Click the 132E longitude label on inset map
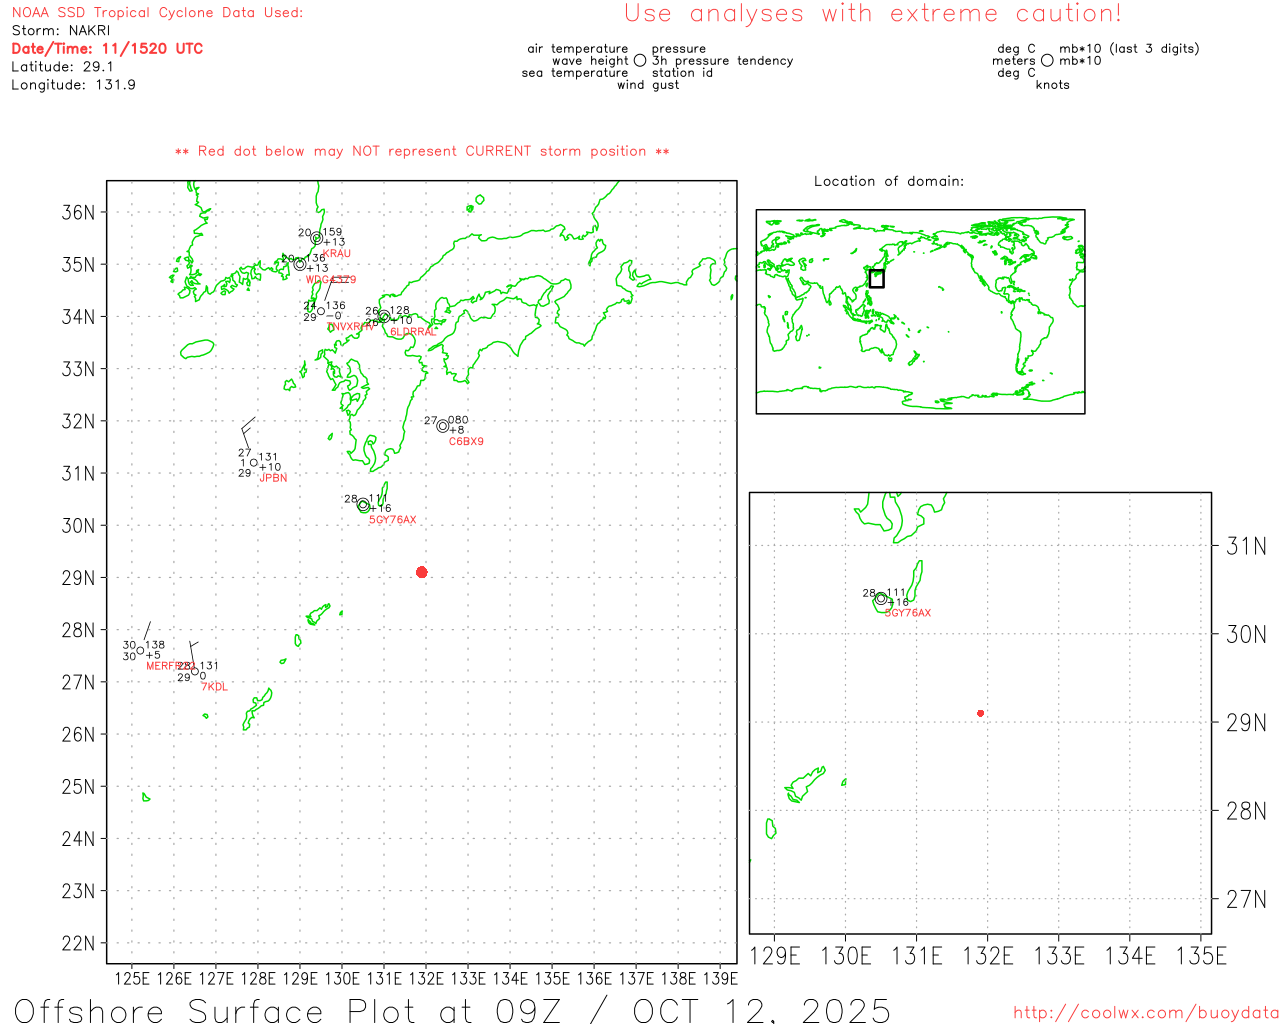This screenshot has width=1280, height=1024. coord(988,956)
